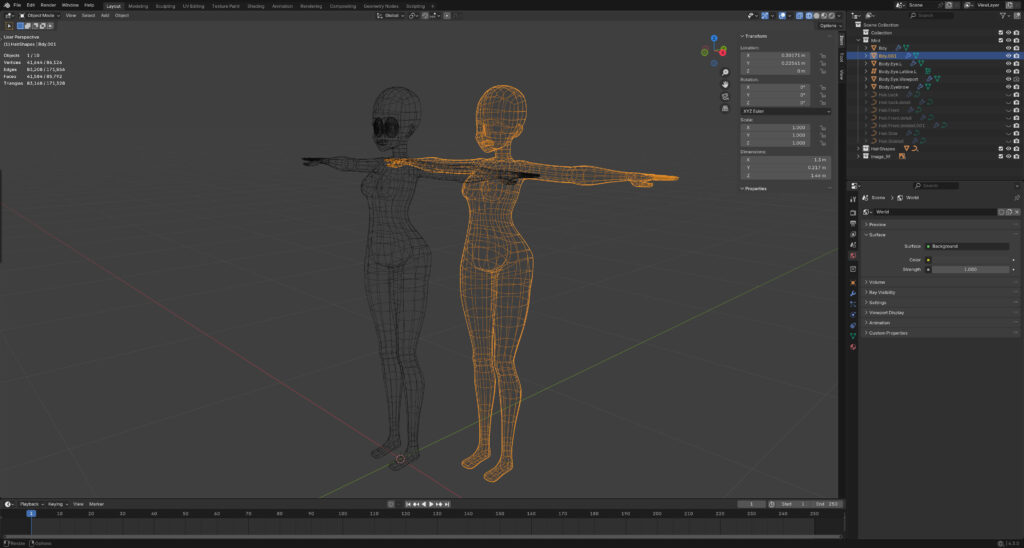Click frame 1 marker in timeline
Screen dimensions: 1024x548
tap(30, 514)
